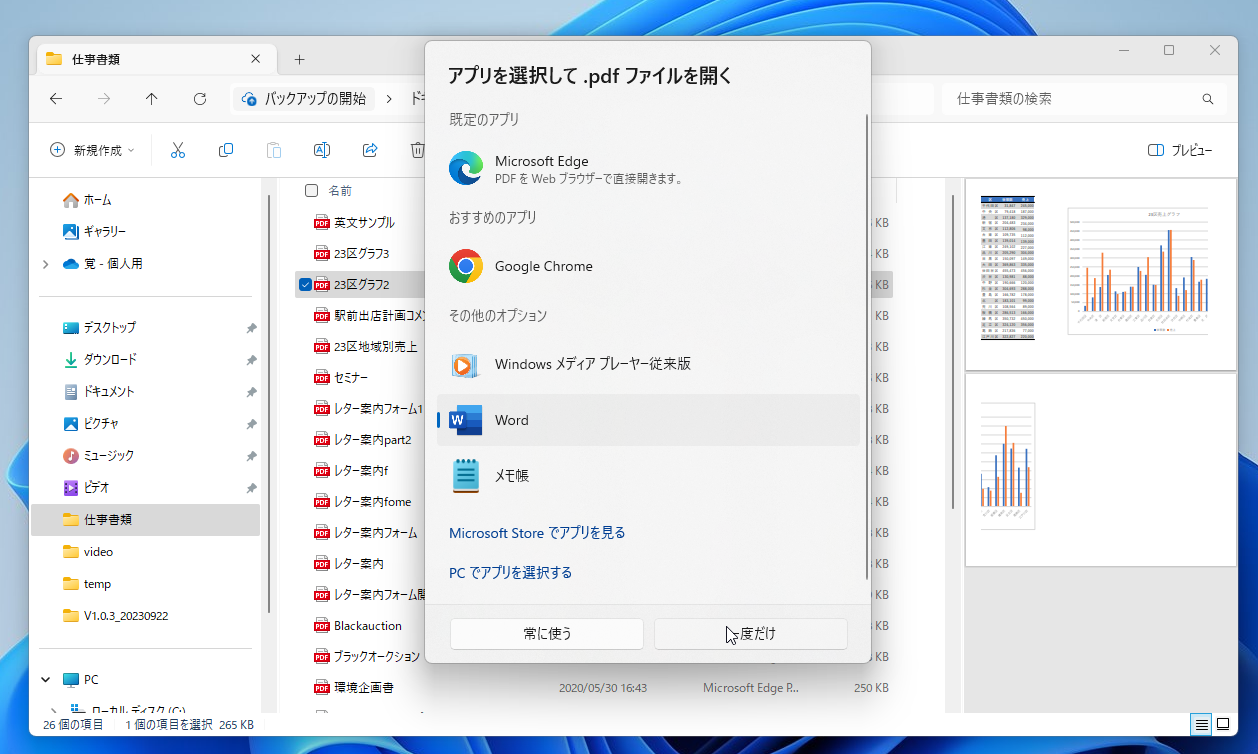Toggle the select-all checkbox beside 名前
1258x754 pixels.
point(311,190)
